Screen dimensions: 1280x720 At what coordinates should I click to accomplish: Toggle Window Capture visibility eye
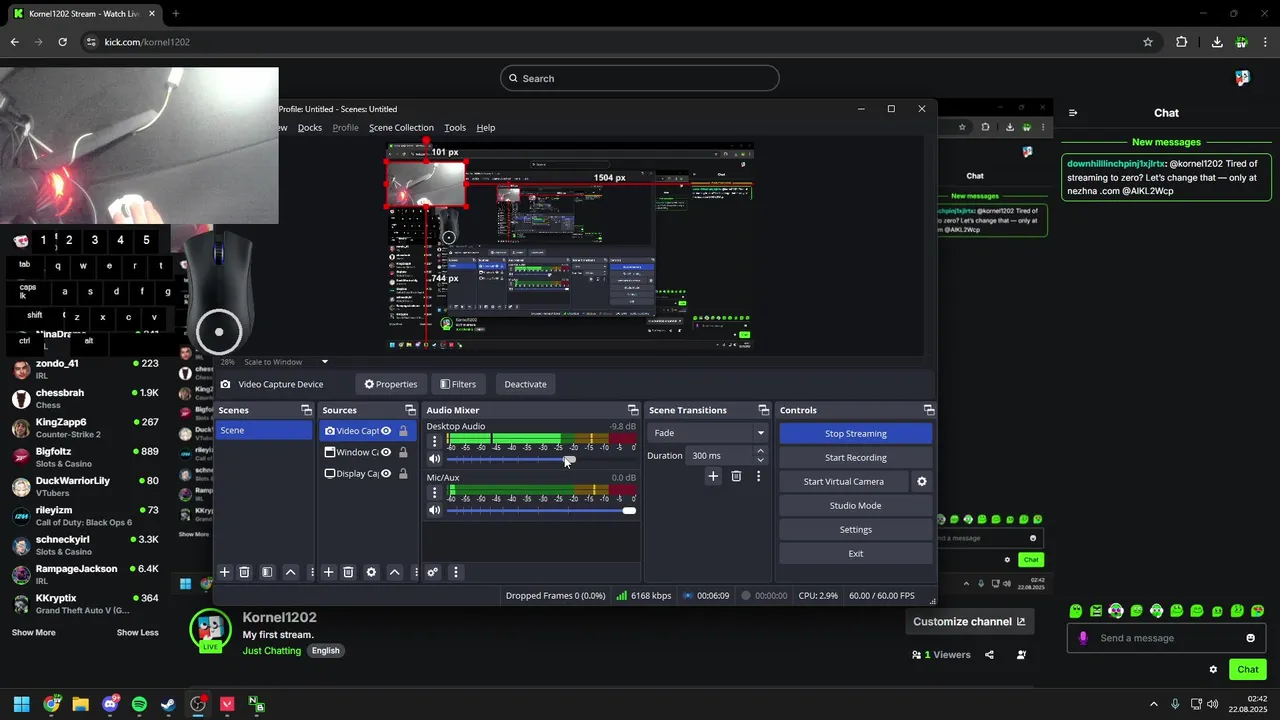386,452
